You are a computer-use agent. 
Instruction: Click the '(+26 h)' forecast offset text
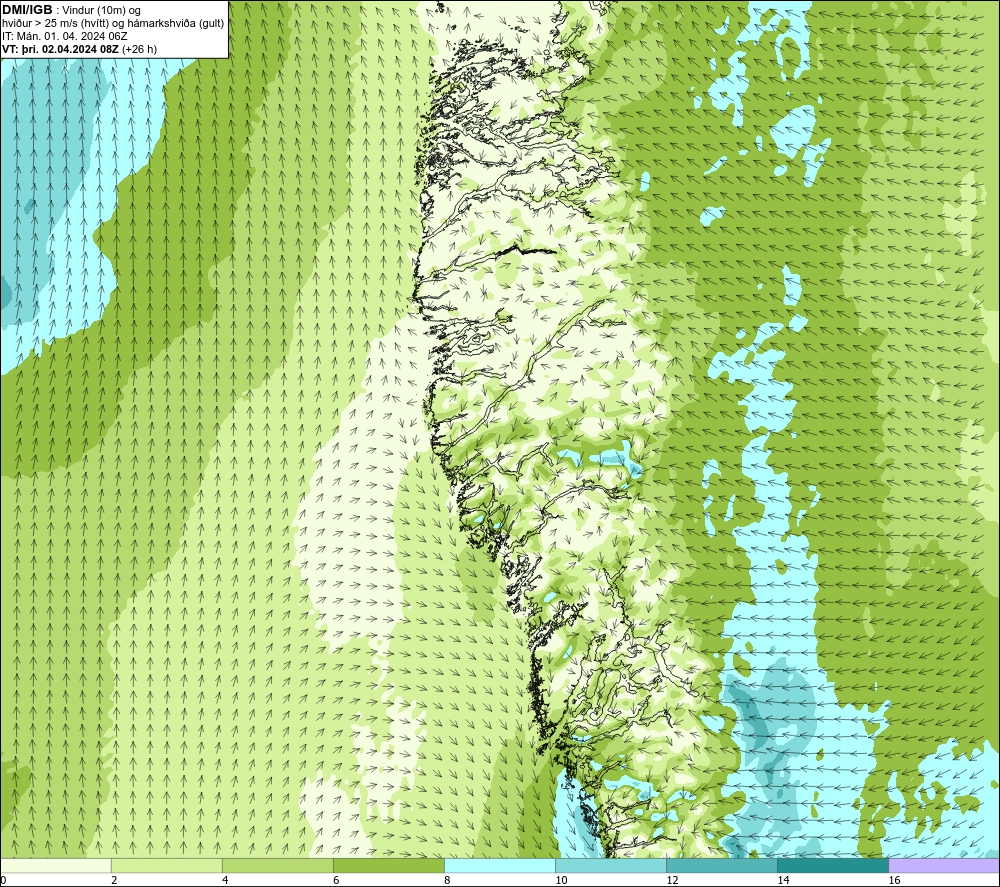tap(140, 49)
